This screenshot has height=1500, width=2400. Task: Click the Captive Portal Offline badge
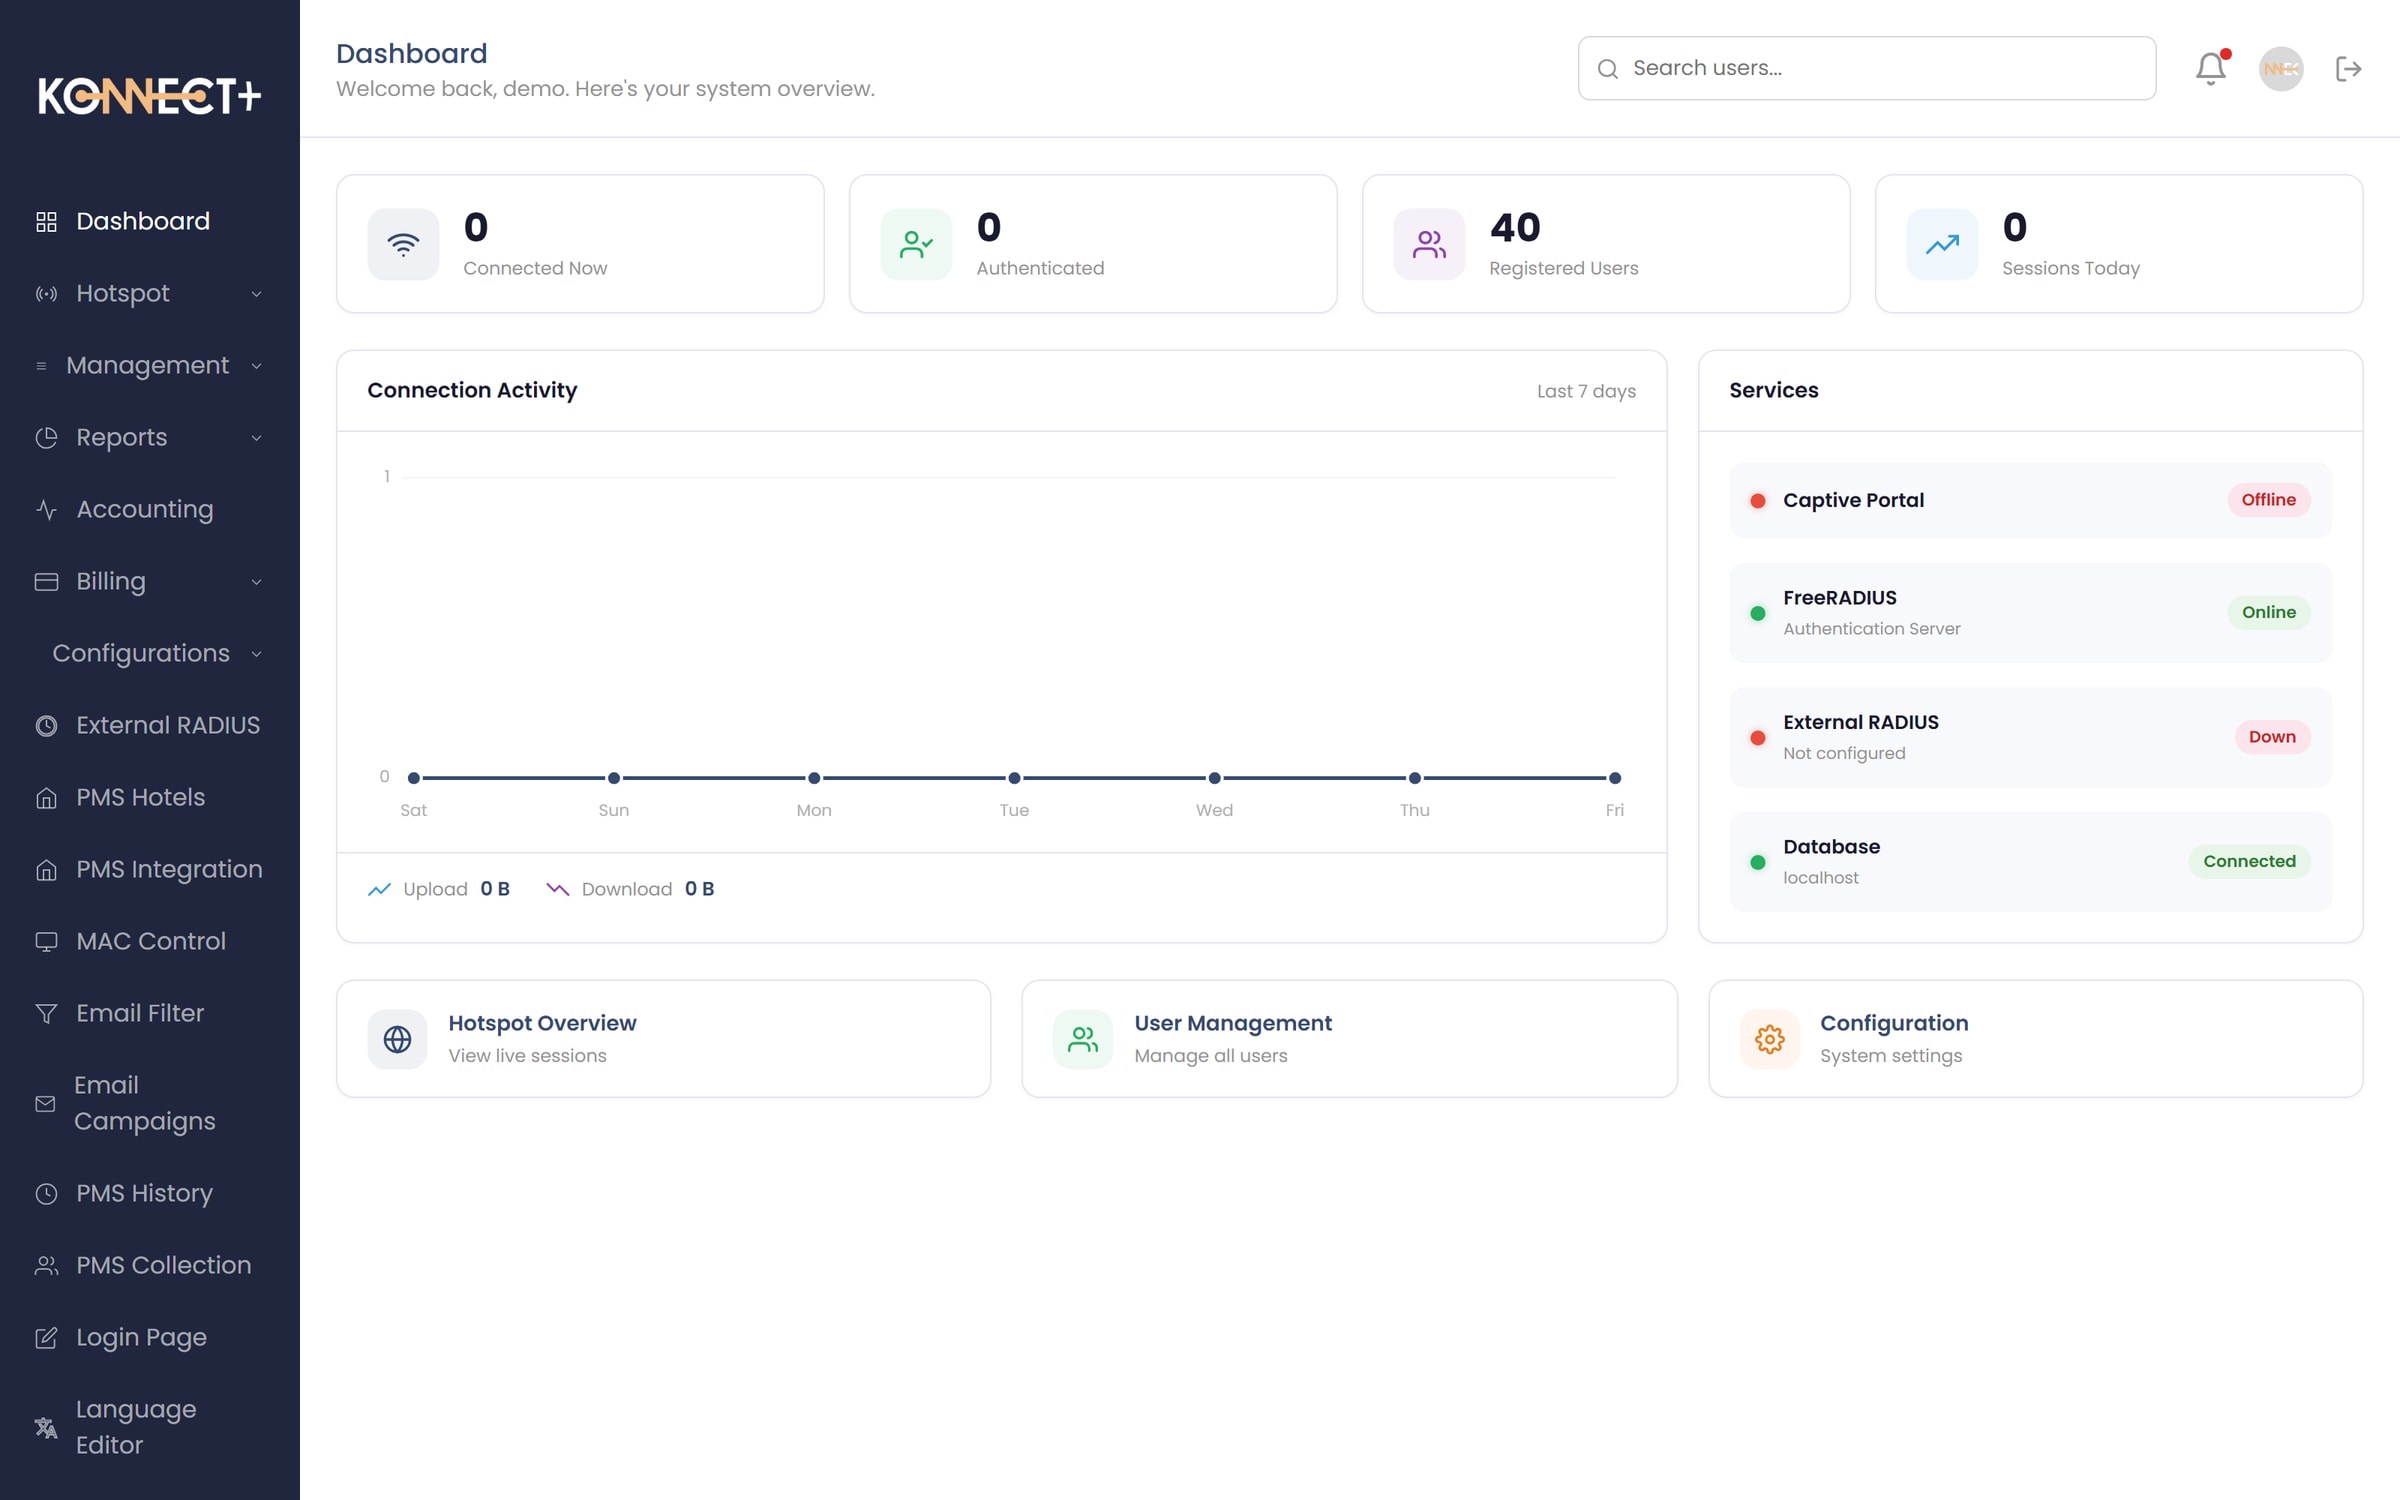click(2268, 500)
